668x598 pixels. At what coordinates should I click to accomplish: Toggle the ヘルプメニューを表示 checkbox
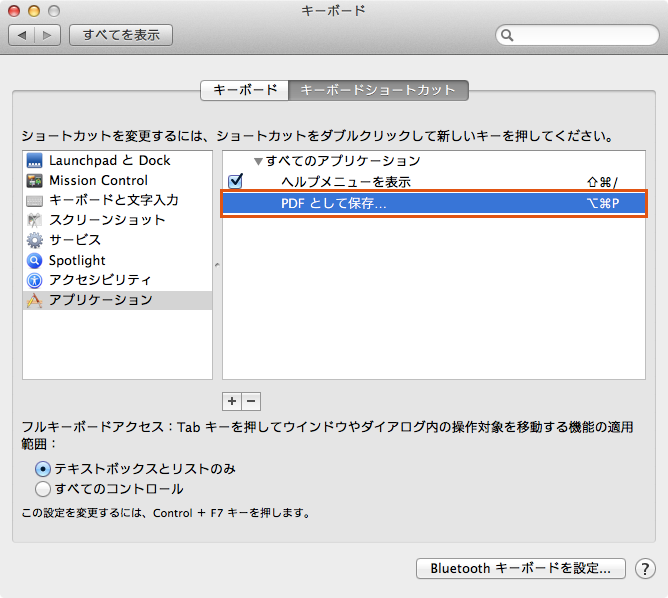coord(235,181)
